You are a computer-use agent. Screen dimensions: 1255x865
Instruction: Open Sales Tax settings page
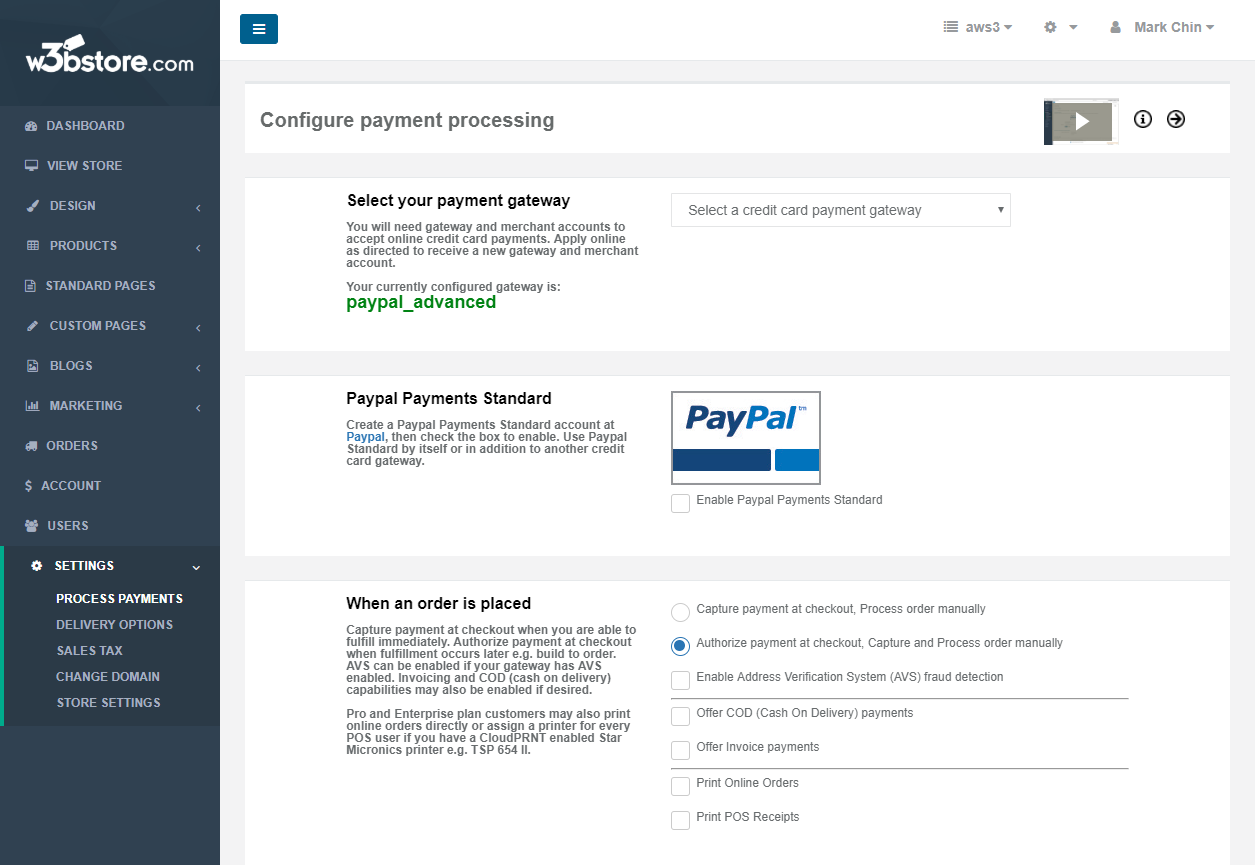90,650
